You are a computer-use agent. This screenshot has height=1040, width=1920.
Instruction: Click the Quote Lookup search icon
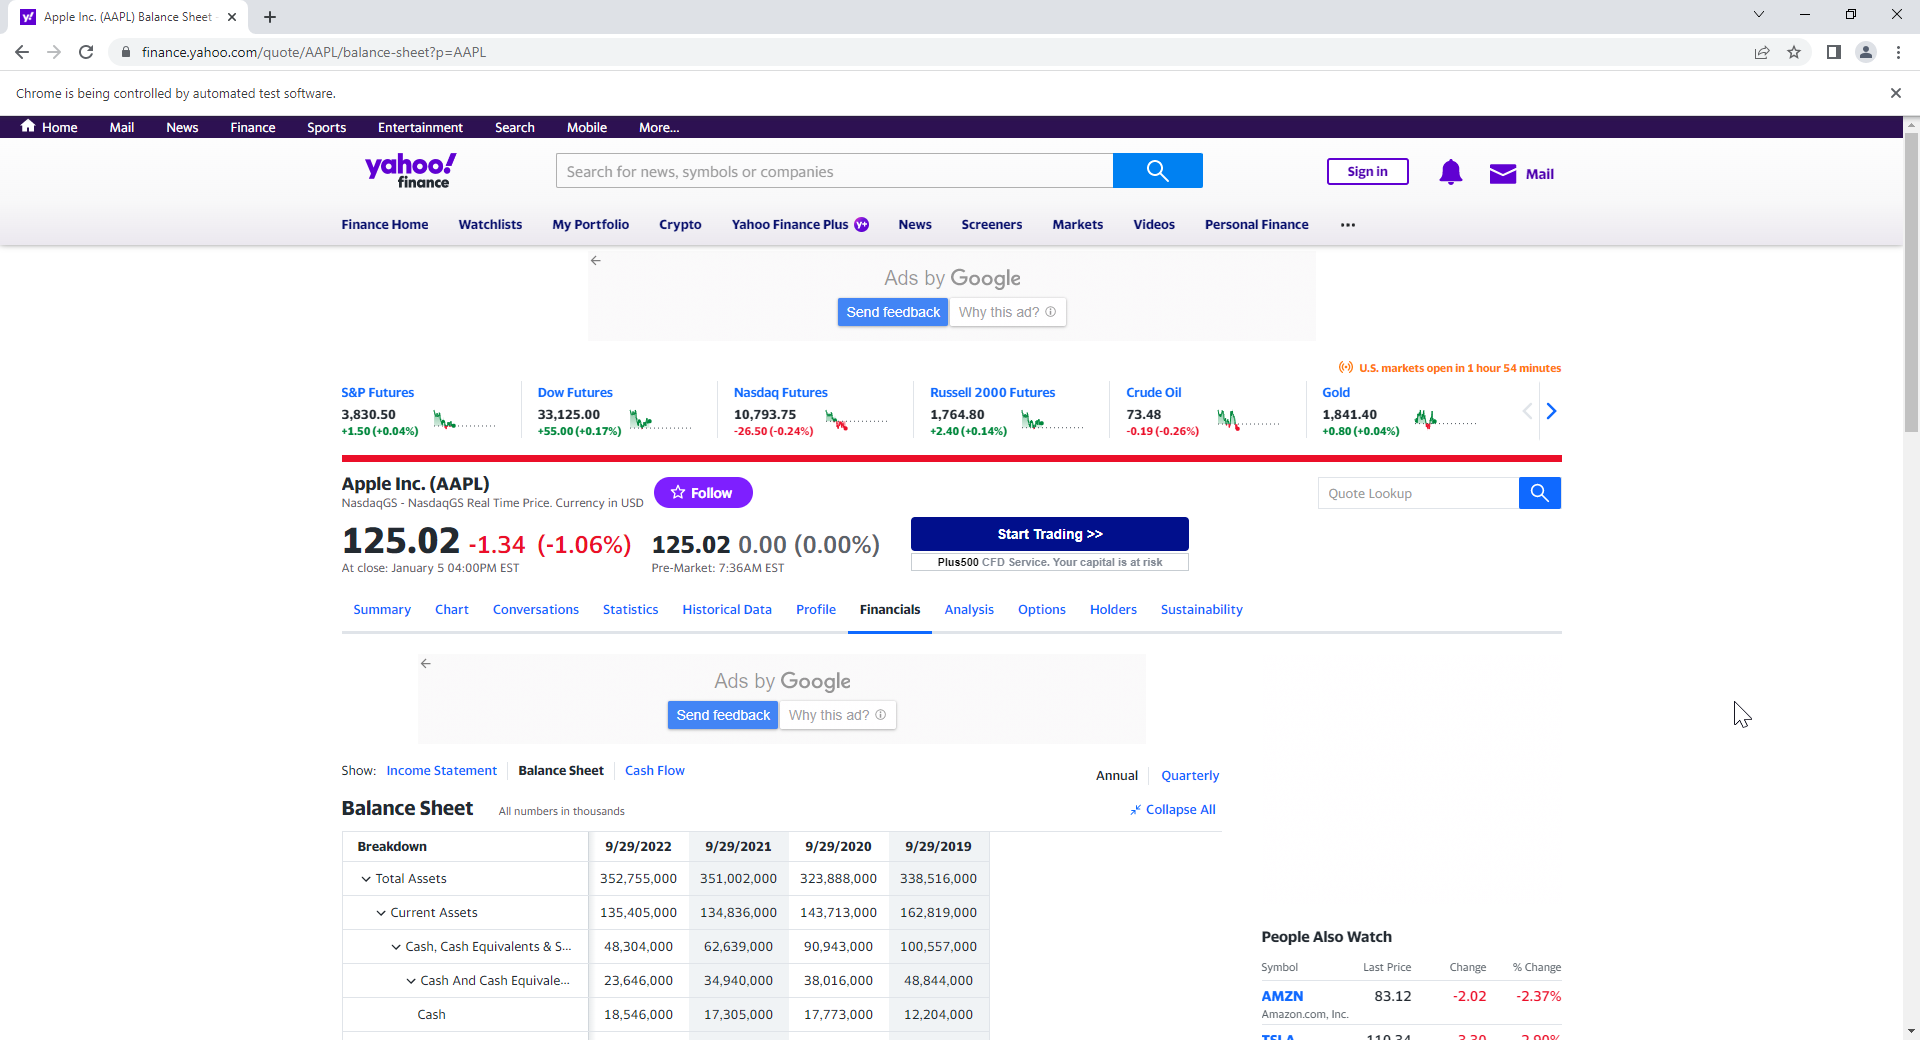click(x=1539, y=493)
